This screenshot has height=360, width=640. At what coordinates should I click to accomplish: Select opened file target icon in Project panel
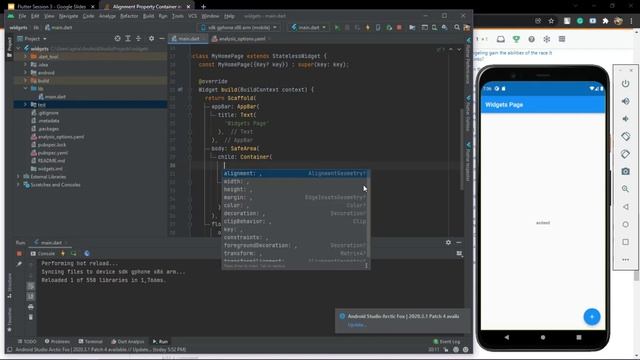(x=118, y=38)
